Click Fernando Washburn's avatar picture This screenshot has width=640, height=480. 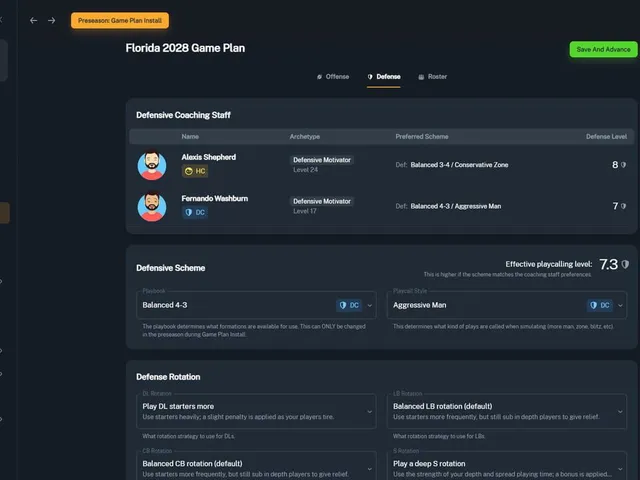[152, 207]
